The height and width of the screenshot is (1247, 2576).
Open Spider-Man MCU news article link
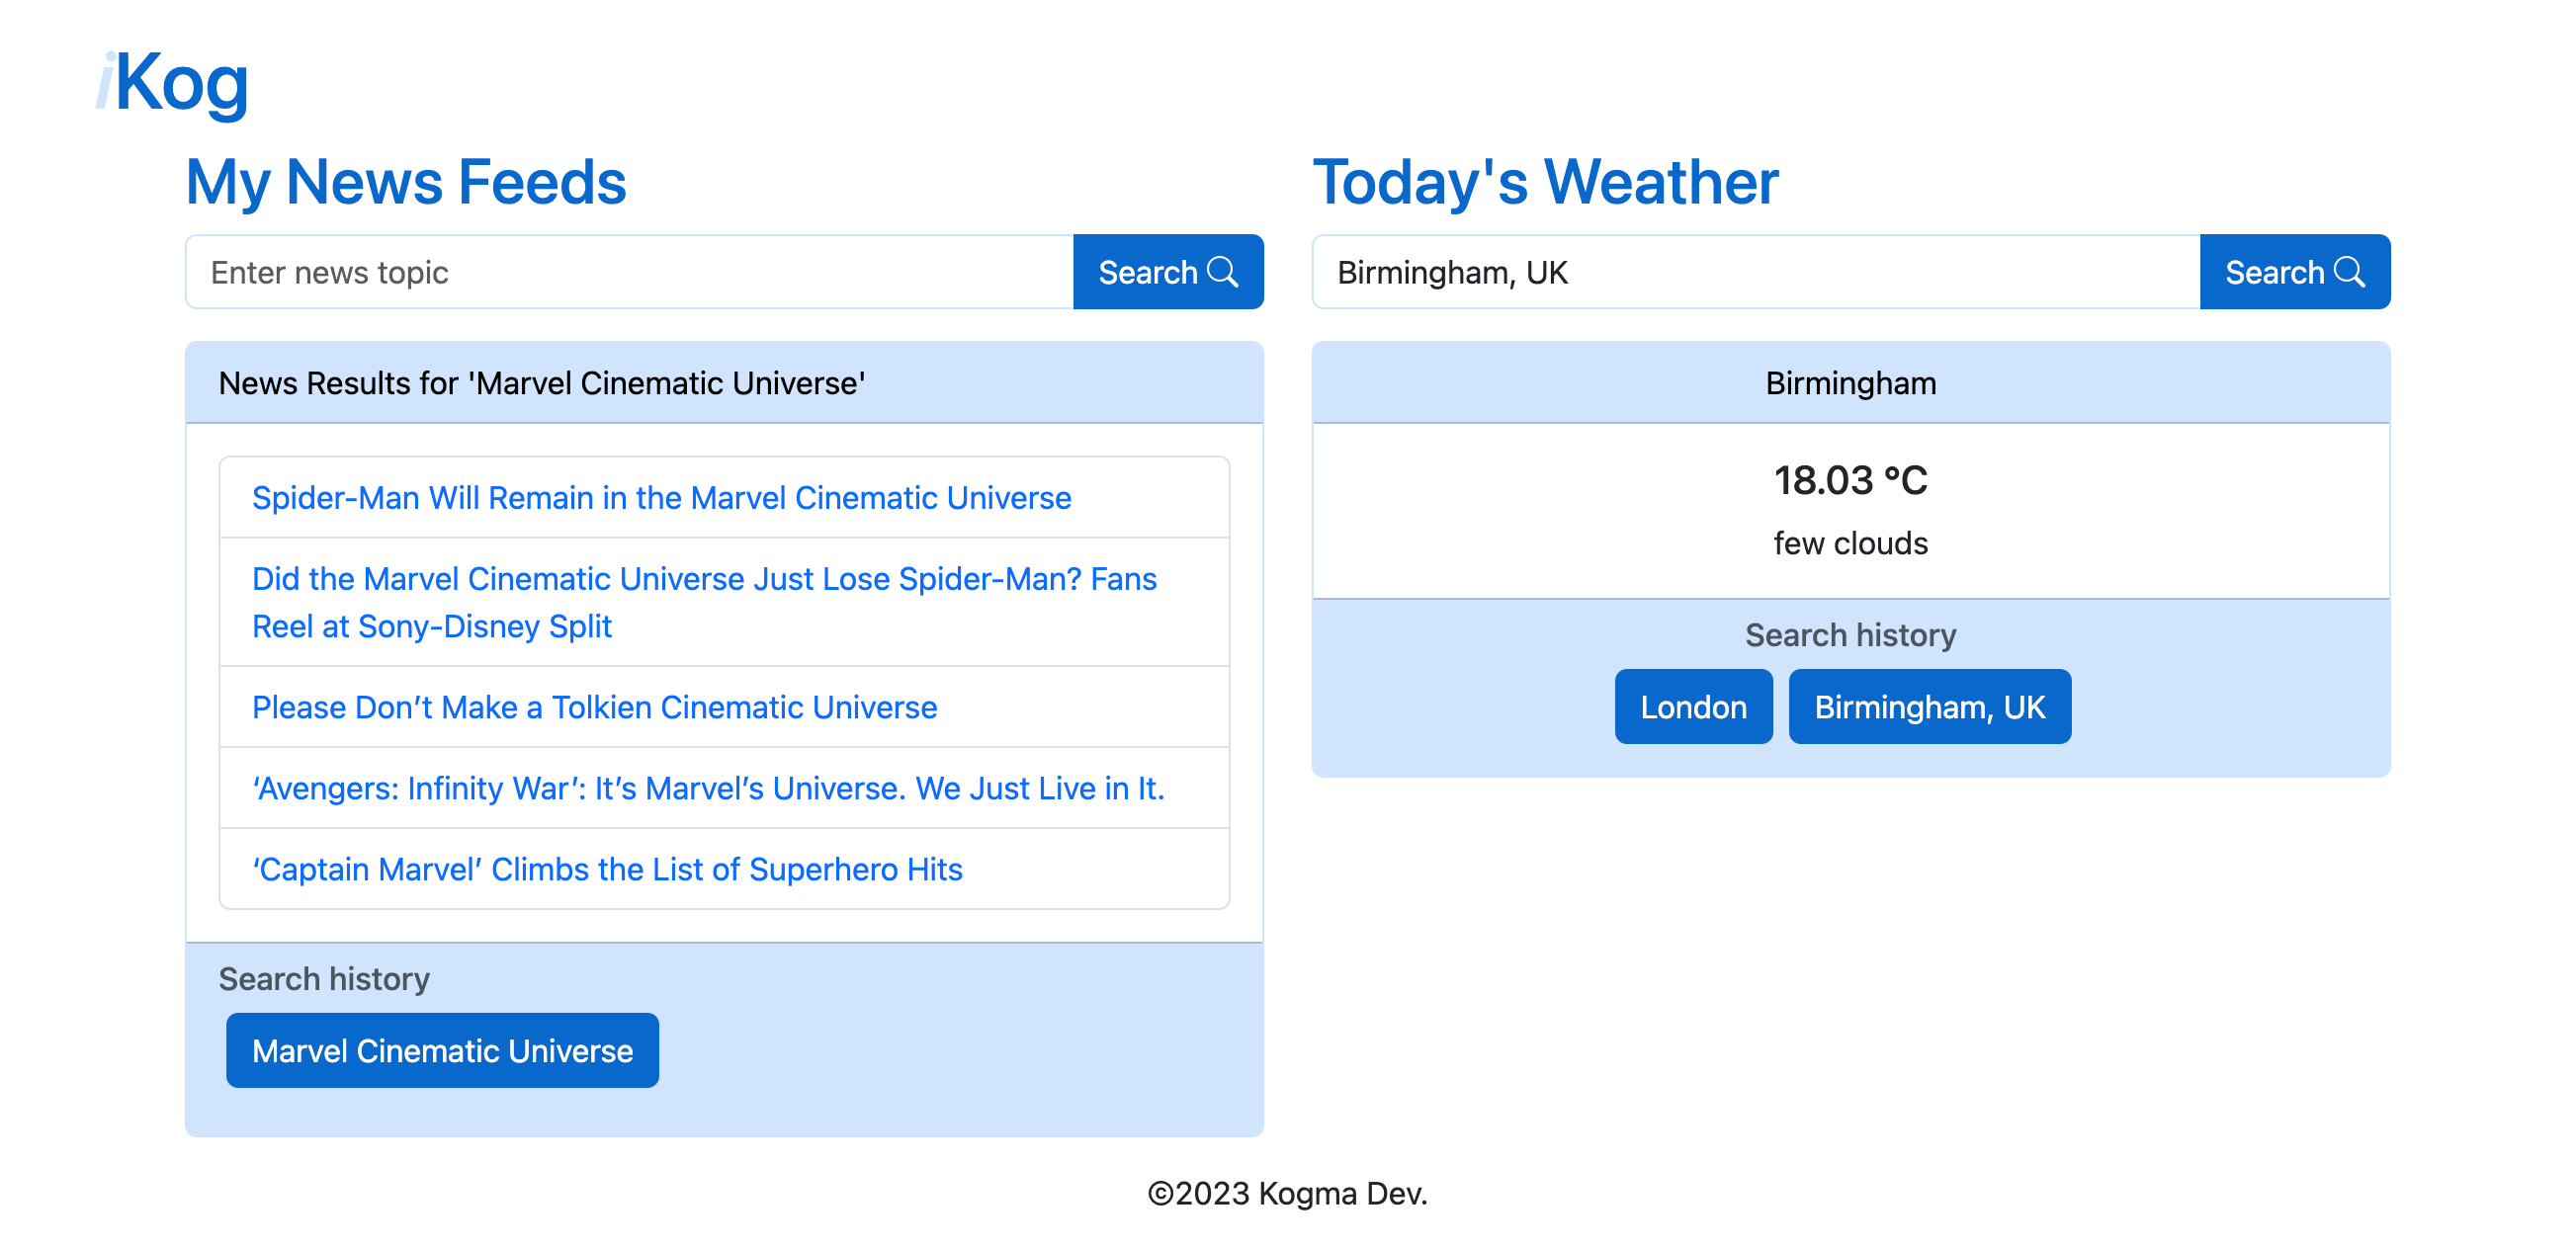point(660,496)
